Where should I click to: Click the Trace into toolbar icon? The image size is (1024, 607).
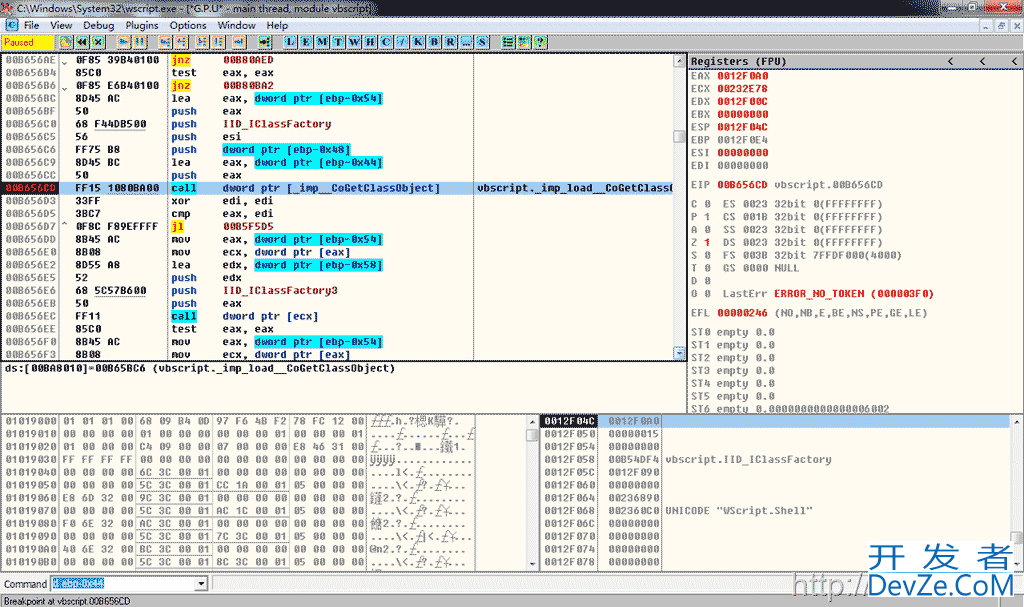202,42
